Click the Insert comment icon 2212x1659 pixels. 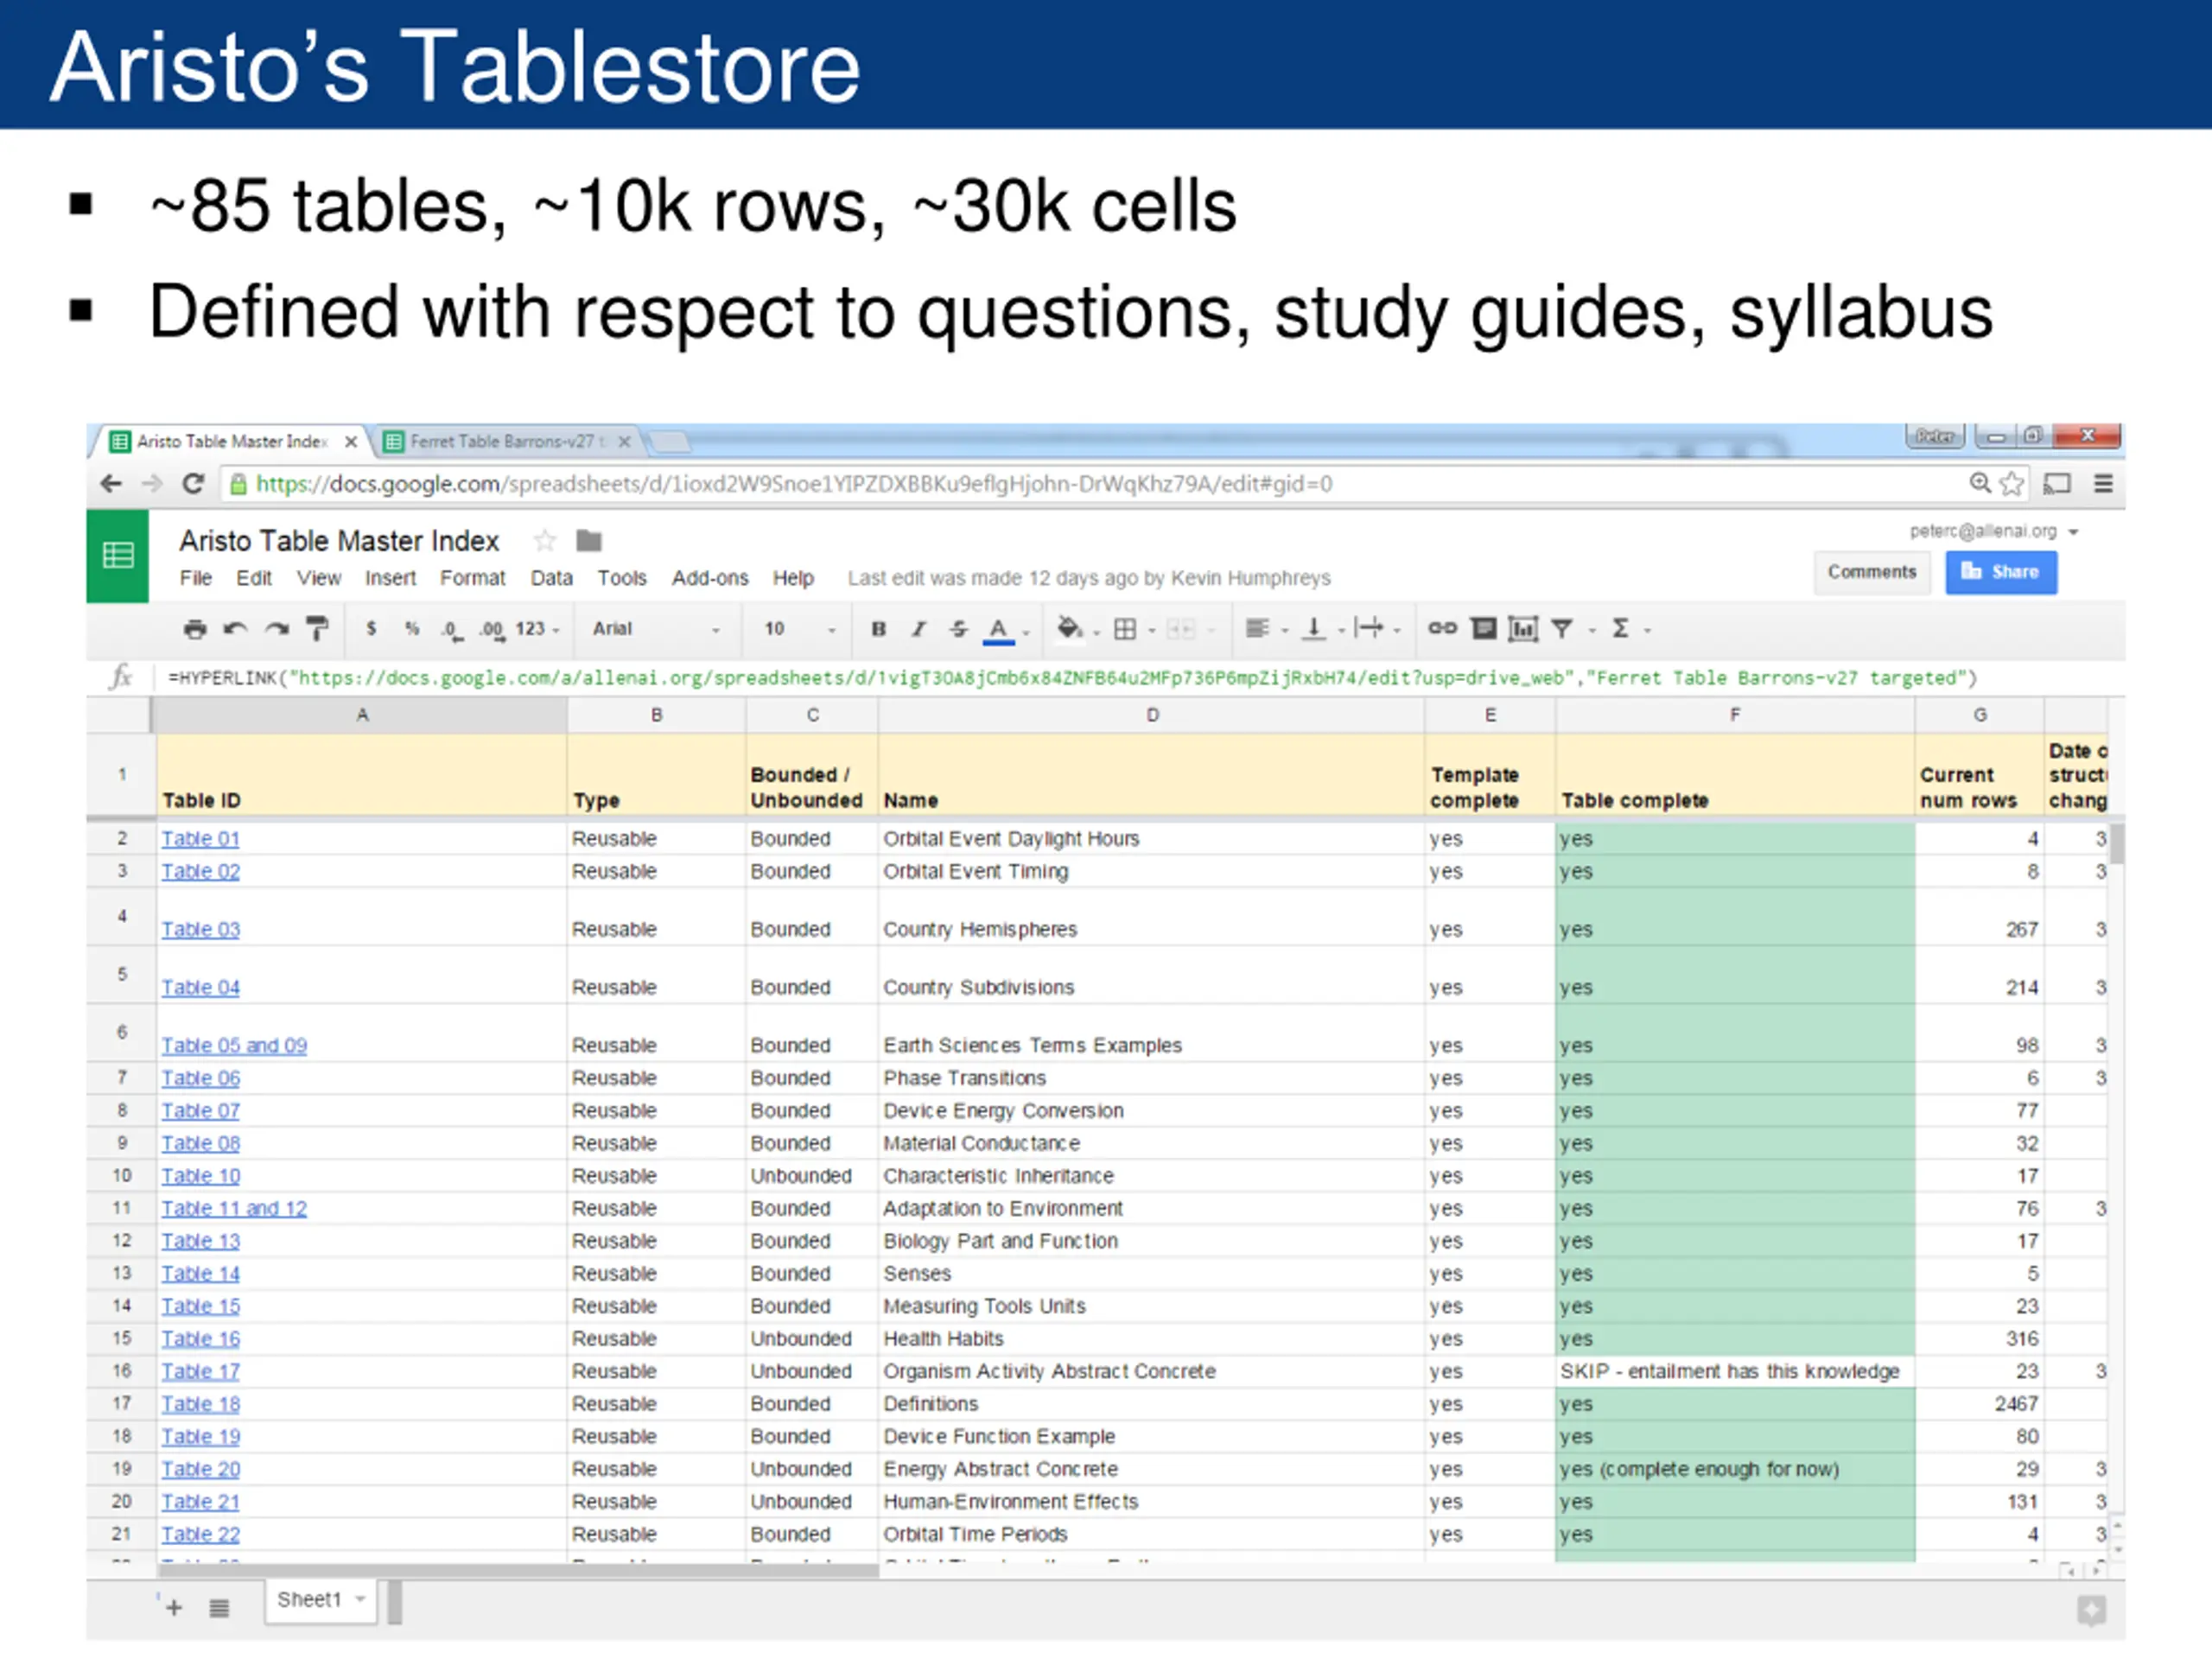(1484, 628)
